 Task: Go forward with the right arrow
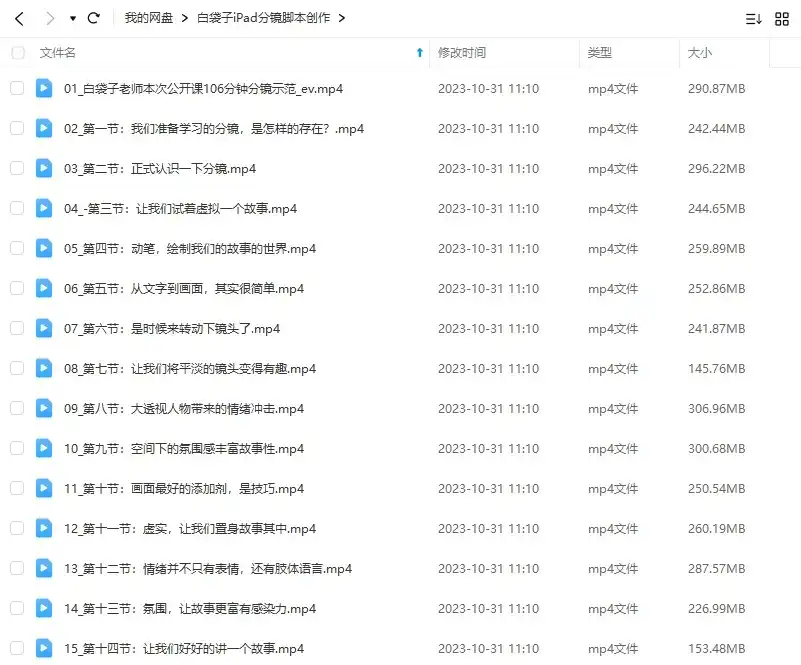click(x=50, y=19)
